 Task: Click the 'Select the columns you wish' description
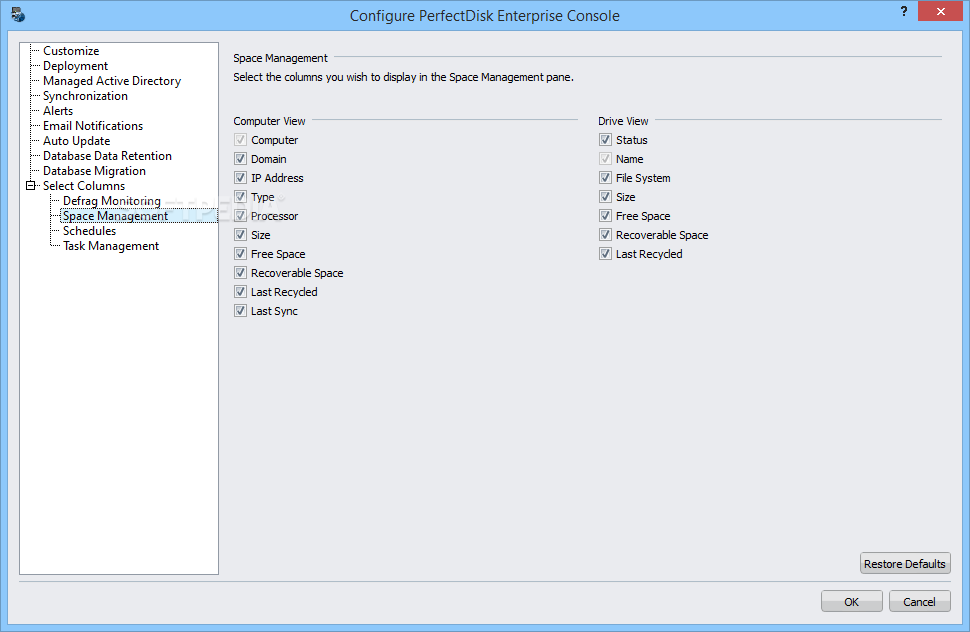[403, 77]
